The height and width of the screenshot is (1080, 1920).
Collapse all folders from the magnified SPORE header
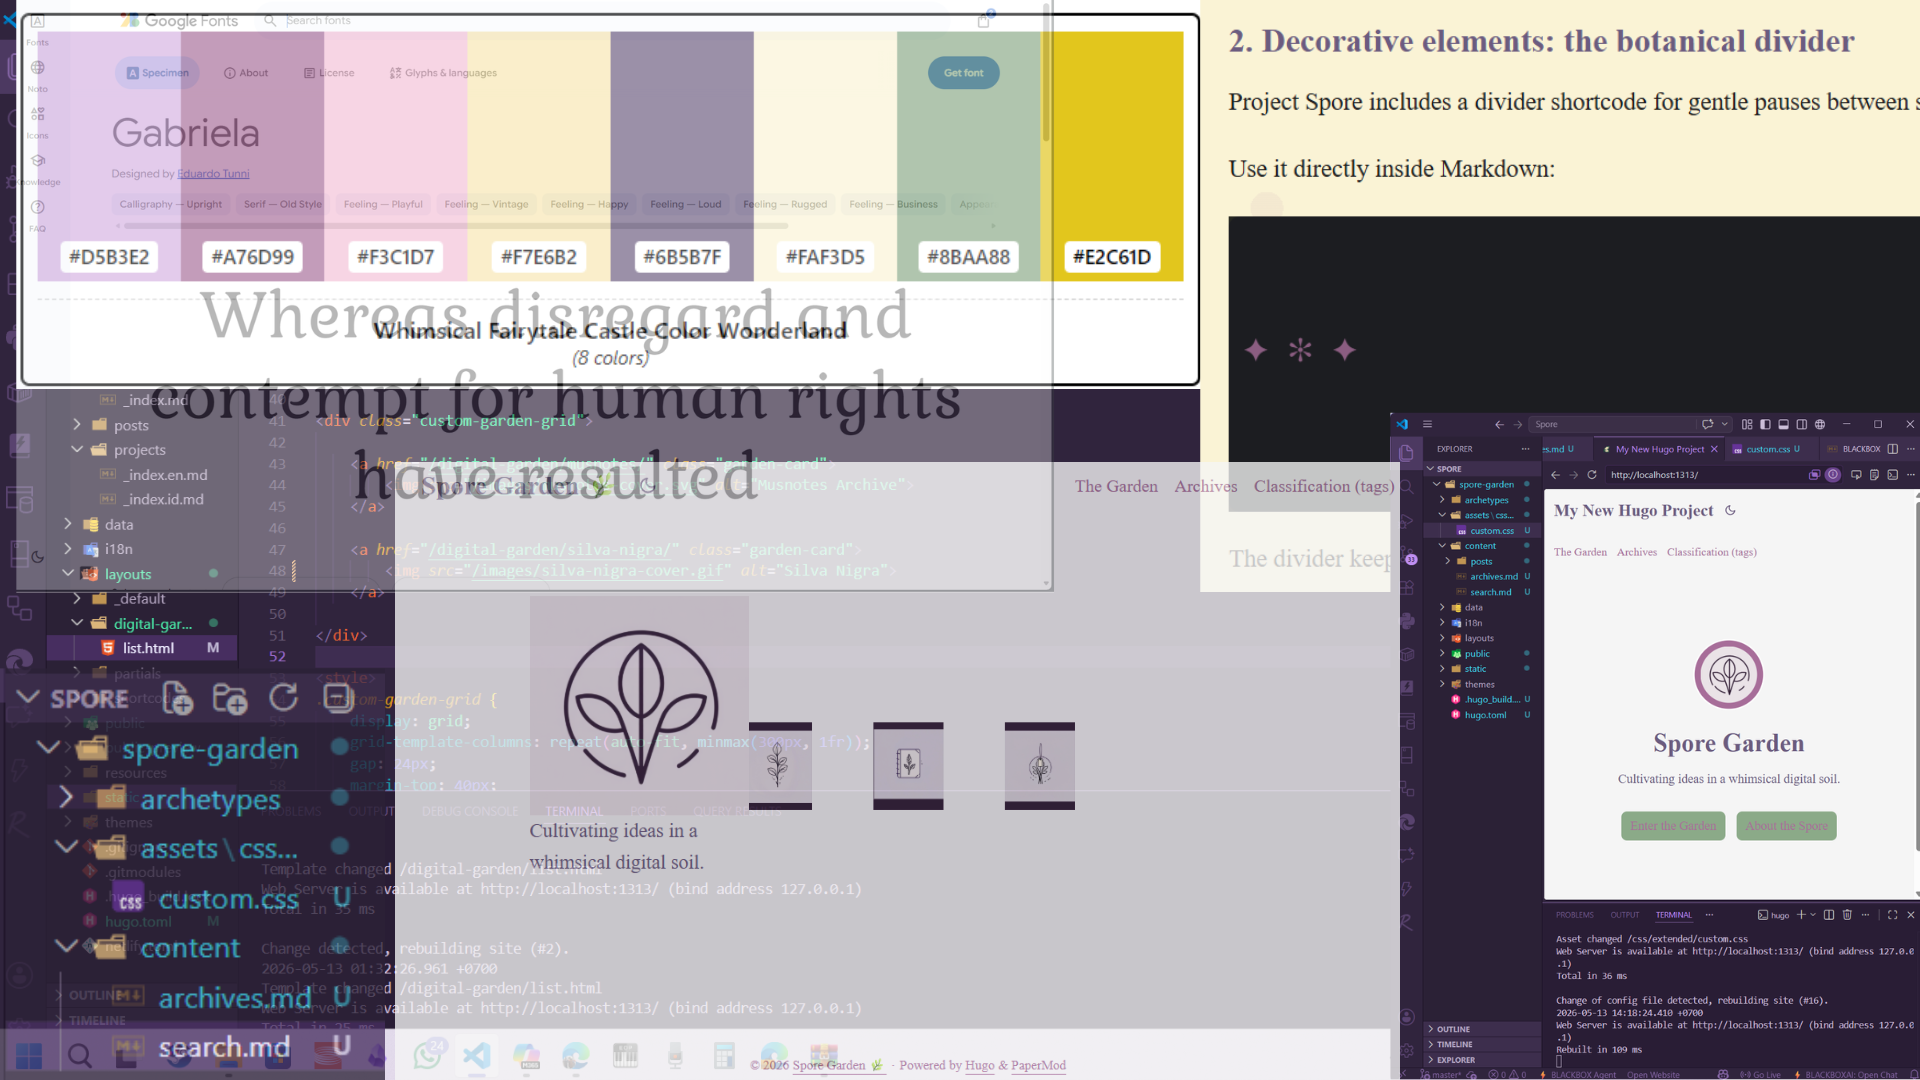[x=338, y=698]
